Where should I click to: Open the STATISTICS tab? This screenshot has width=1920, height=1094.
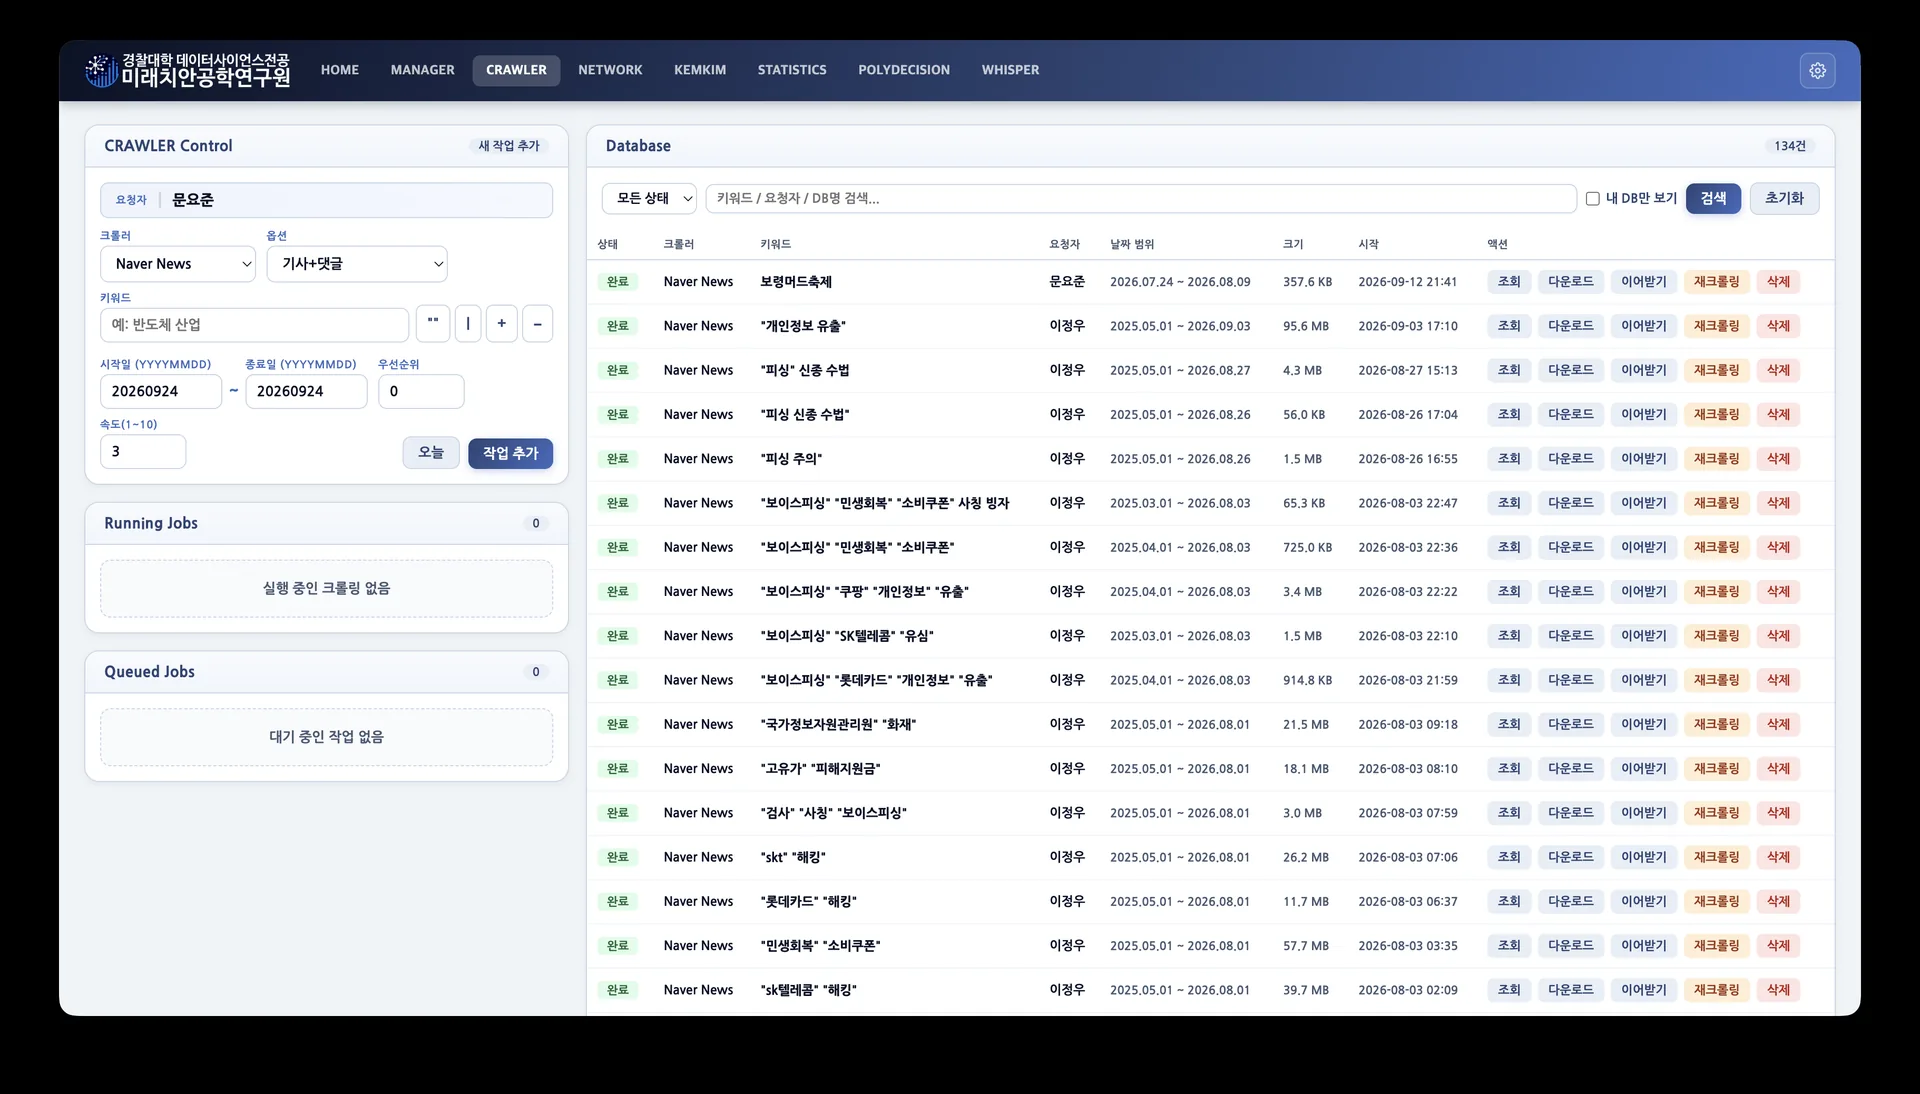[x=792, y=70]
